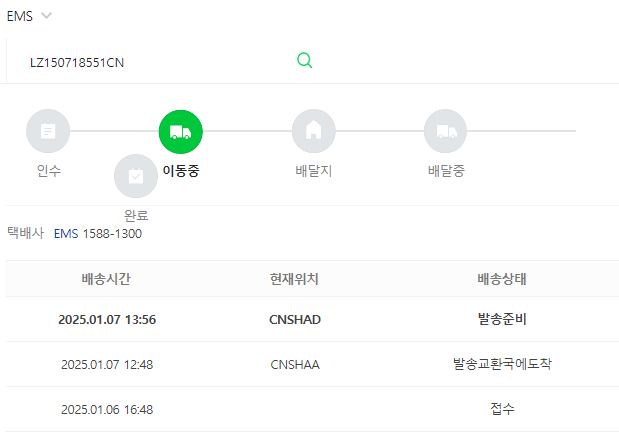
Task: Select the 완료 checkmark calendar icon
Action: tap(136, 176)
